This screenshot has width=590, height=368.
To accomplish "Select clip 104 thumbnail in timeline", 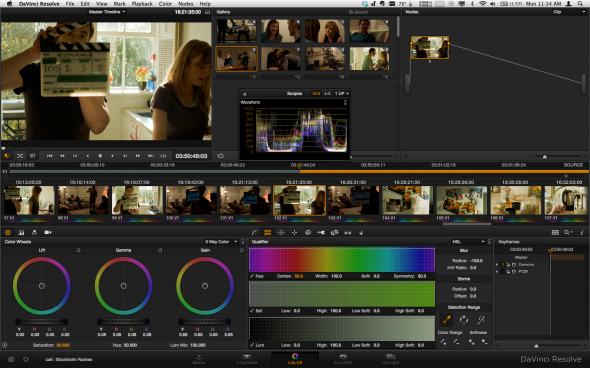I will point(407,200).
